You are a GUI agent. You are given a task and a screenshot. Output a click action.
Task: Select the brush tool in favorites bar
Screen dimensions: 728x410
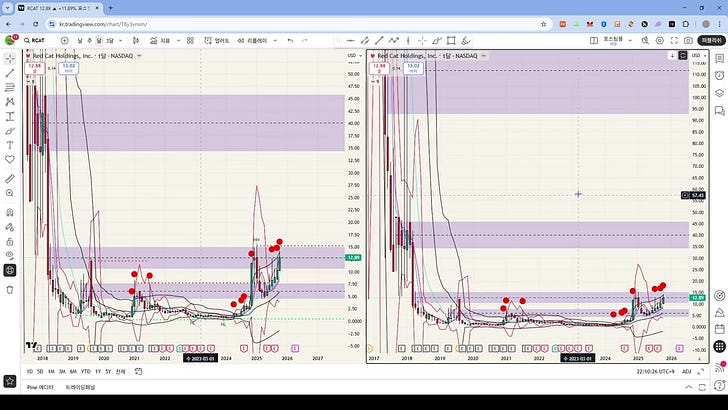436,40
